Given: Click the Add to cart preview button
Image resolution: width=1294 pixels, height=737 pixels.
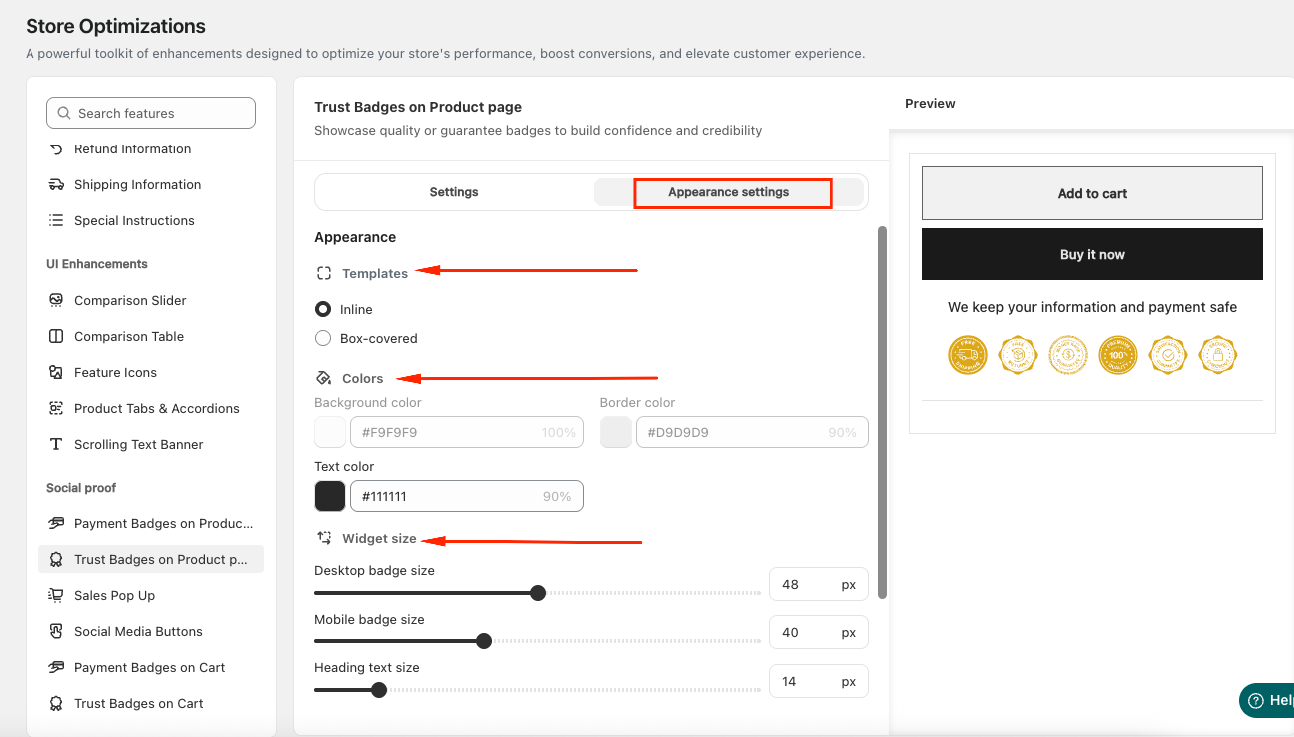Looking at the screenshot, I should point(1092,193).
